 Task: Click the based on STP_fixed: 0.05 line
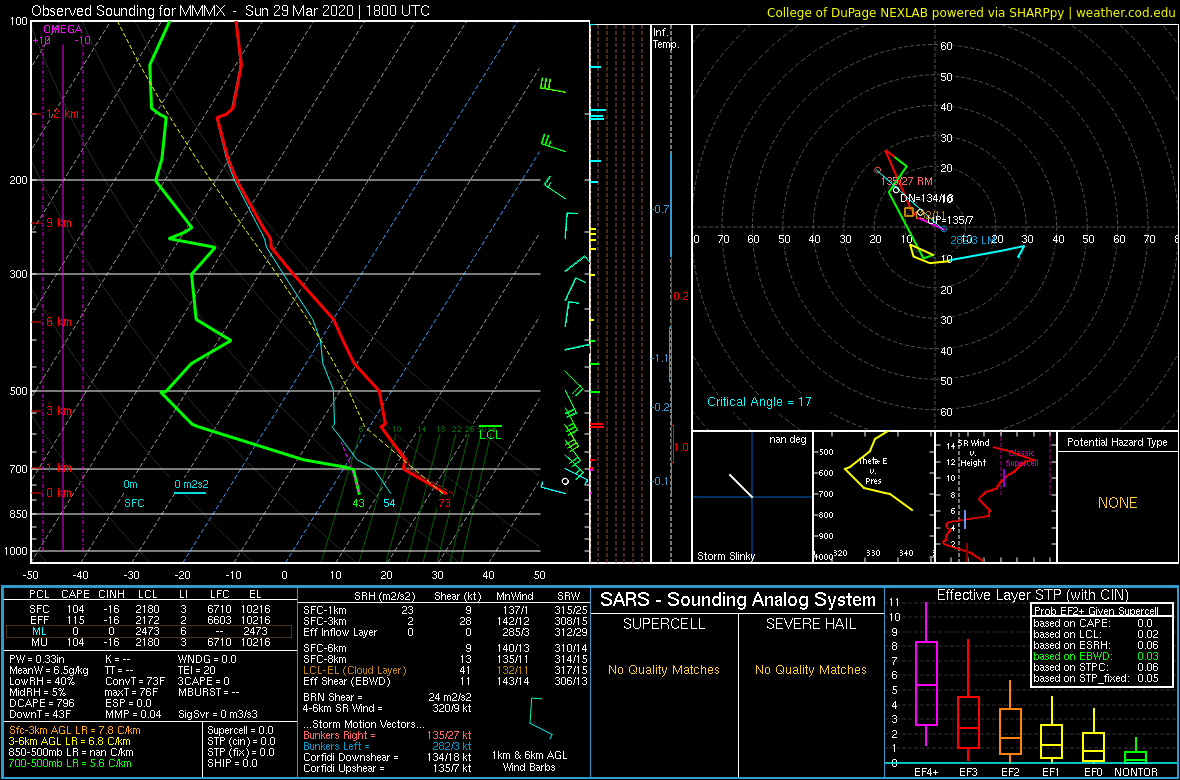pyautogui.click(x=1097, y=678)
